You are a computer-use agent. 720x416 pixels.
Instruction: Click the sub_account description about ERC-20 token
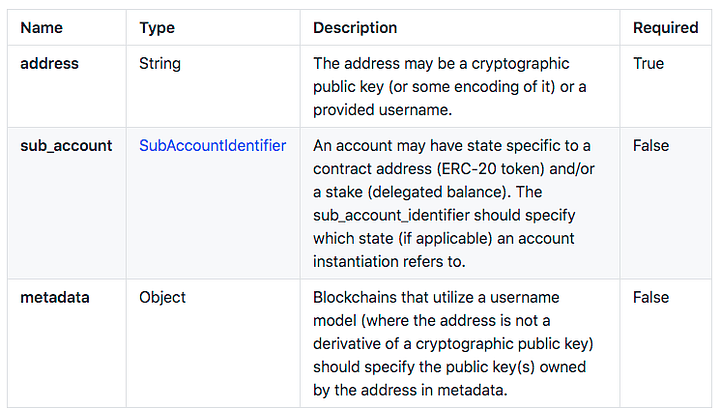tap(454, 203)
